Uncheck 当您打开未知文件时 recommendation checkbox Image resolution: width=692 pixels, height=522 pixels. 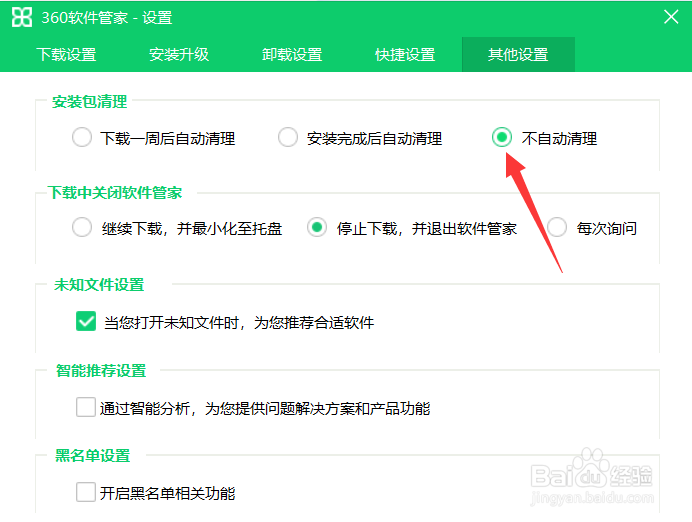[x=86, y=321]
